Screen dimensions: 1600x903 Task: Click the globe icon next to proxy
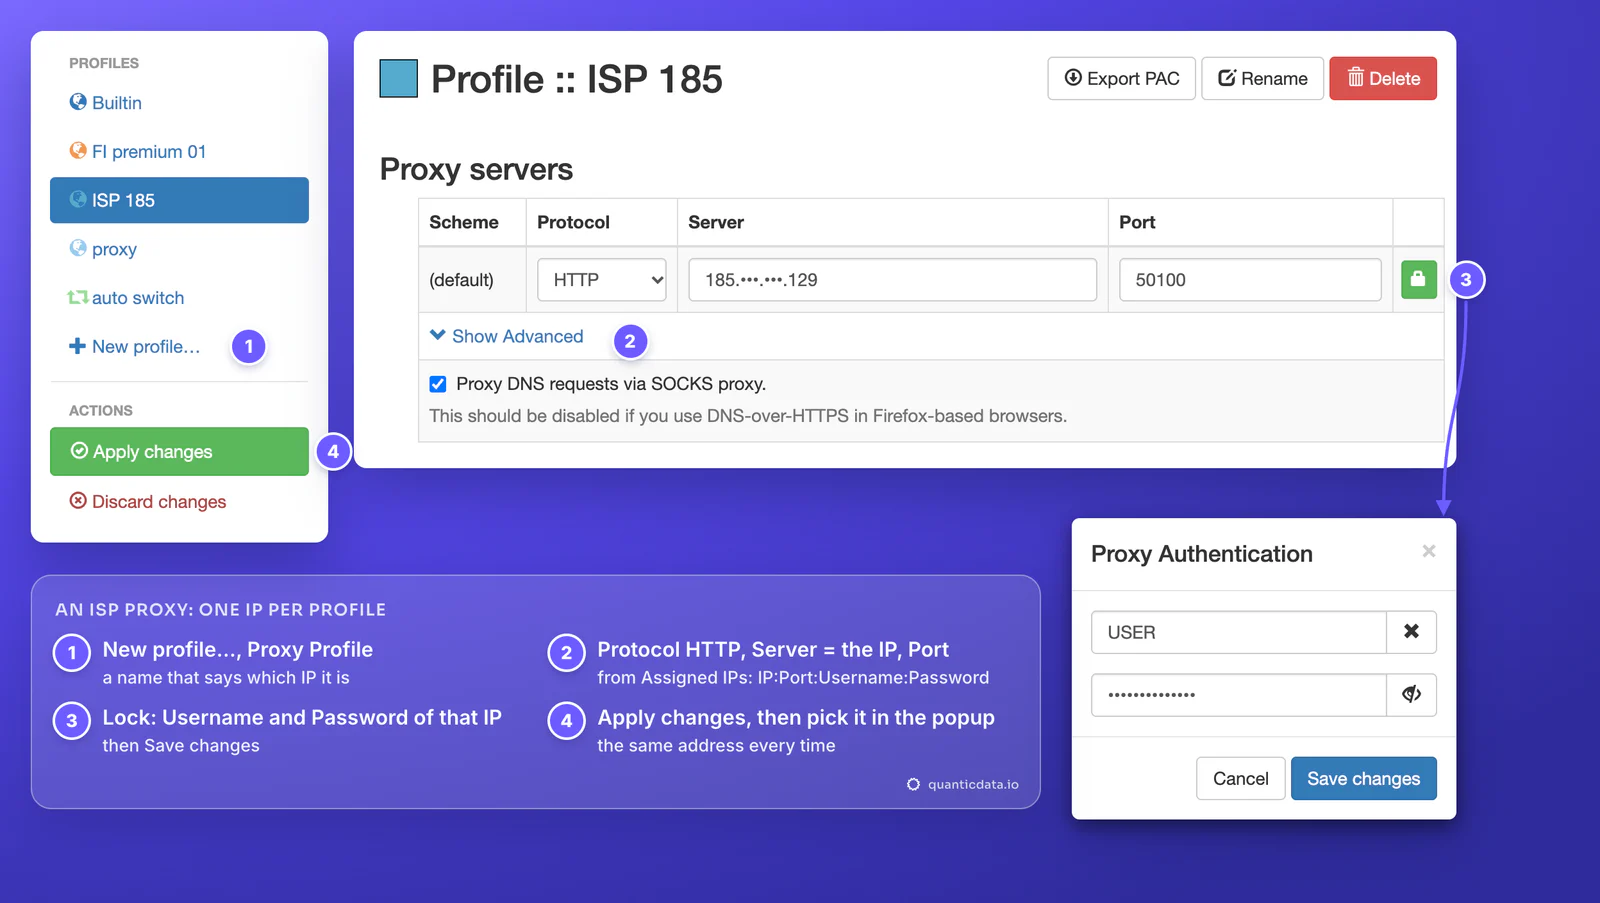[78, 248]
